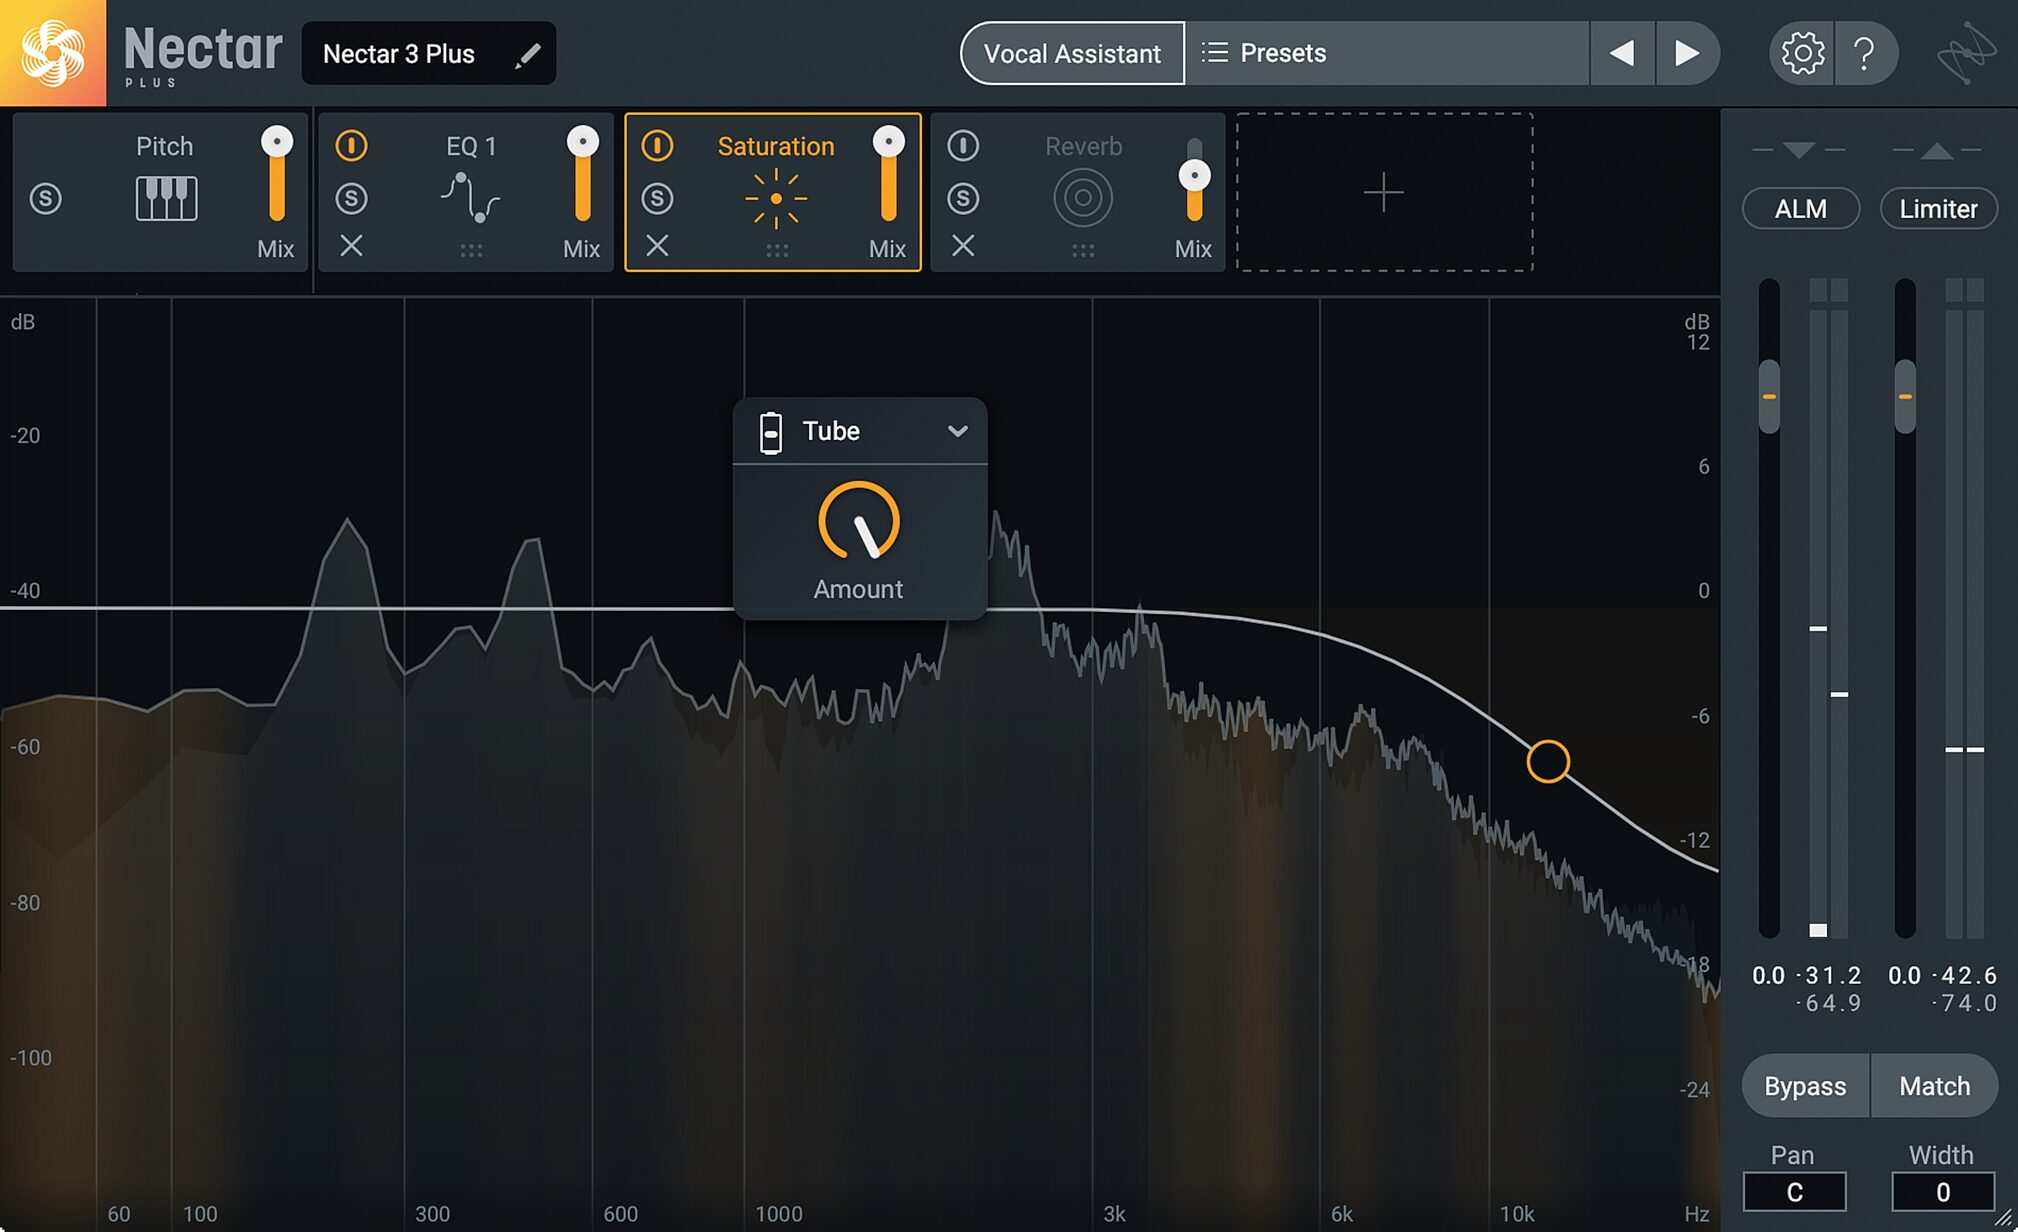
Task: Toggle the Limiter button
Action: coord(1938,209)
